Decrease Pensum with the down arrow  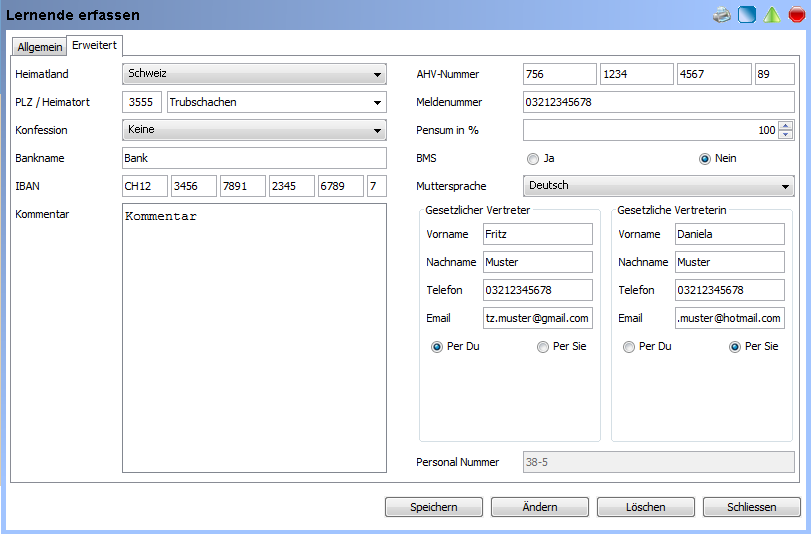(x=786, y=135)
